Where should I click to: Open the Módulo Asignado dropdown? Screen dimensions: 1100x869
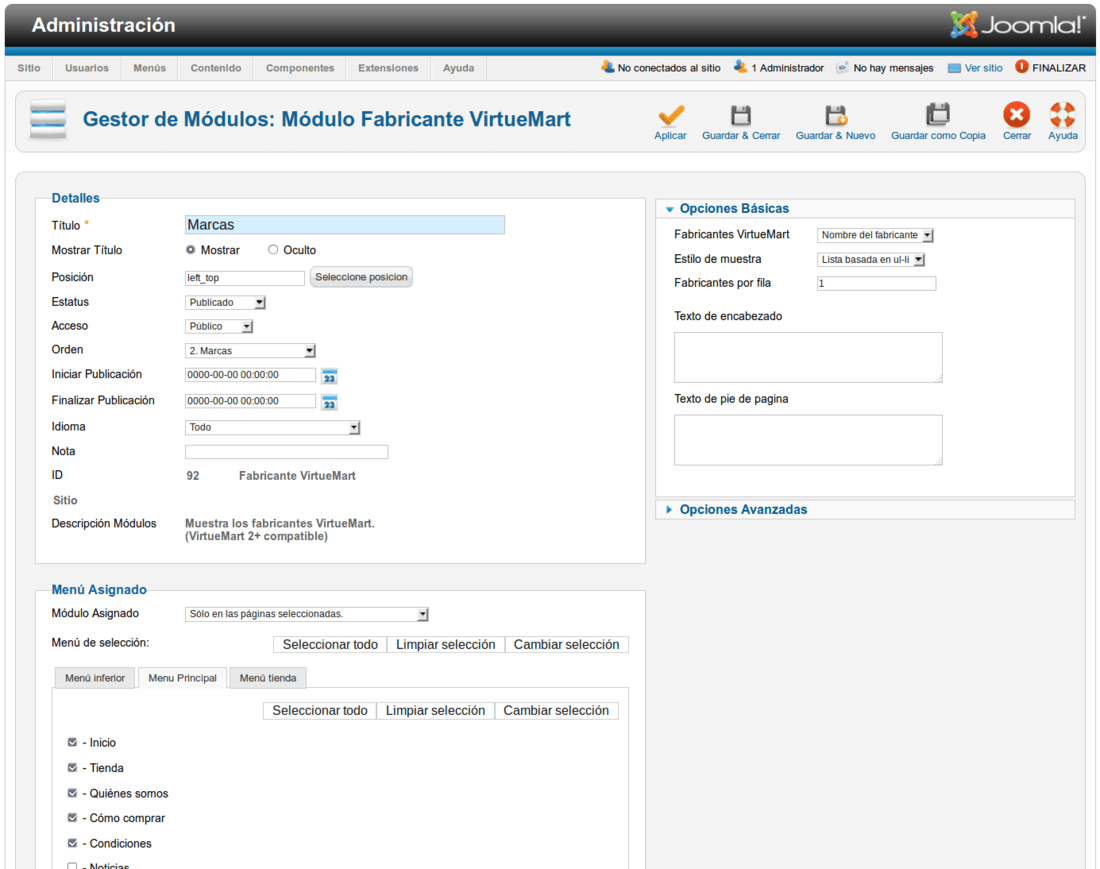307,614
